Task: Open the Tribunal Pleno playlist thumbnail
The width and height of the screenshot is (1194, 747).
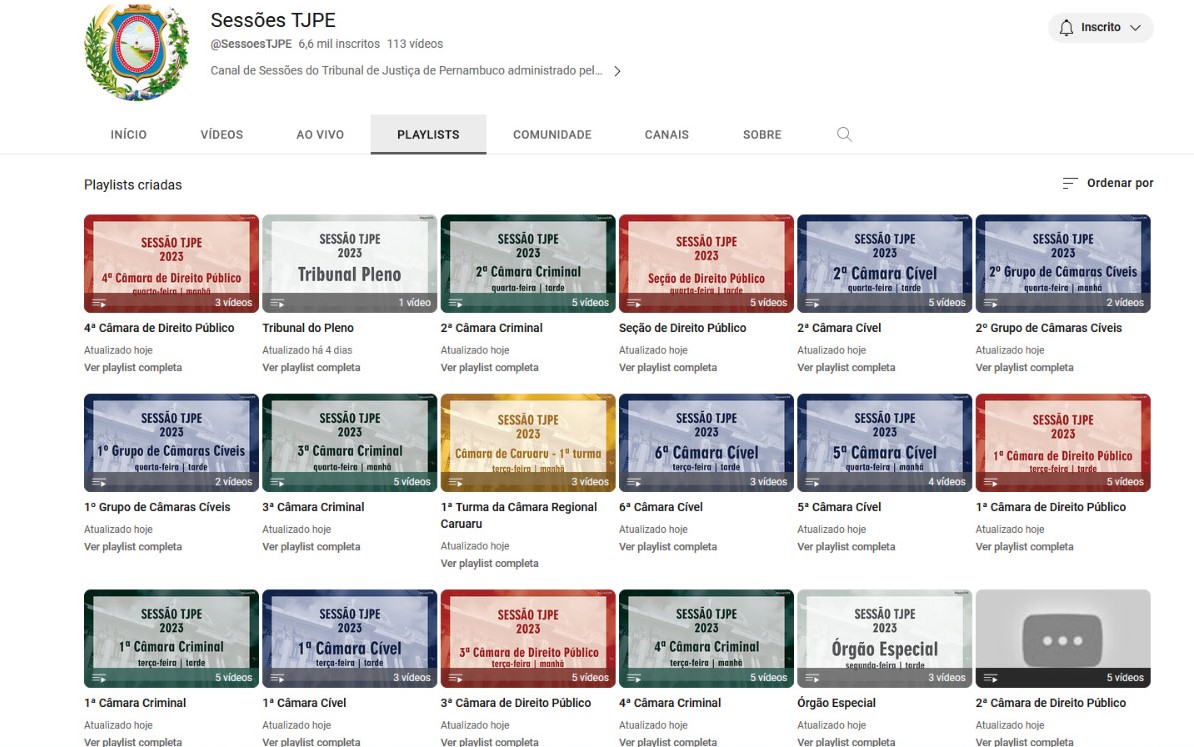Action: coord(350,263)
